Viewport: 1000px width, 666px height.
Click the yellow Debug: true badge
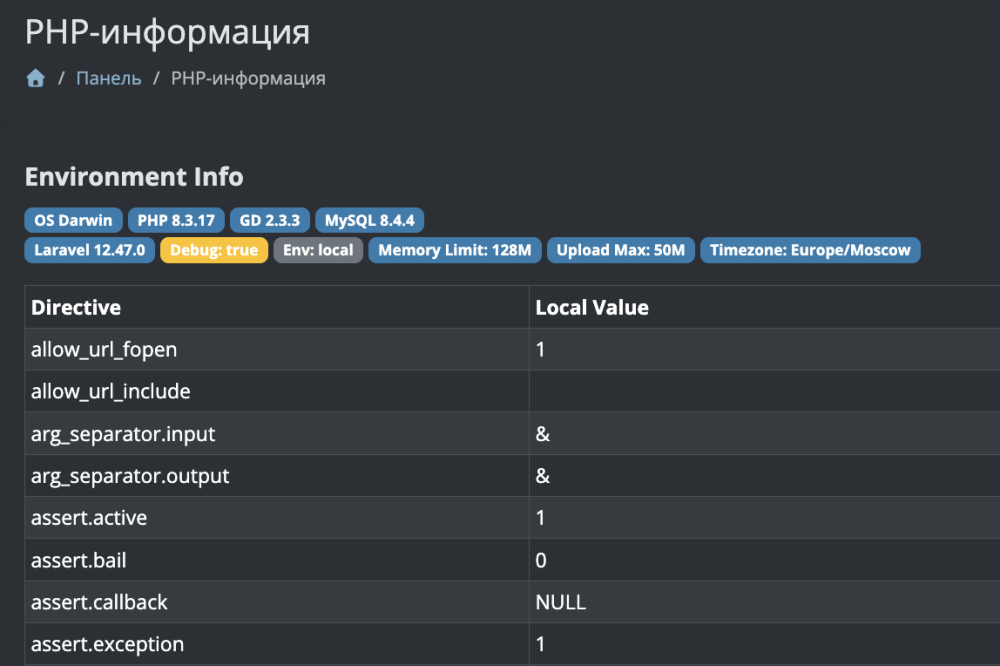click(x=214, y=250)
